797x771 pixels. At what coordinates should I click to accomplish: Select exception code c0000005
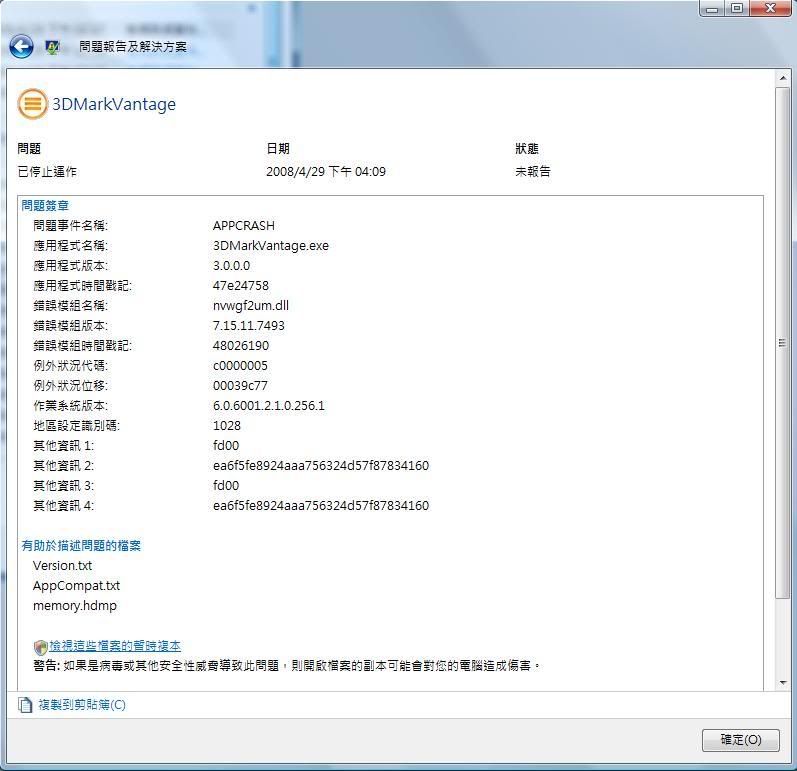pyautogui.click(x=240, y=365)
